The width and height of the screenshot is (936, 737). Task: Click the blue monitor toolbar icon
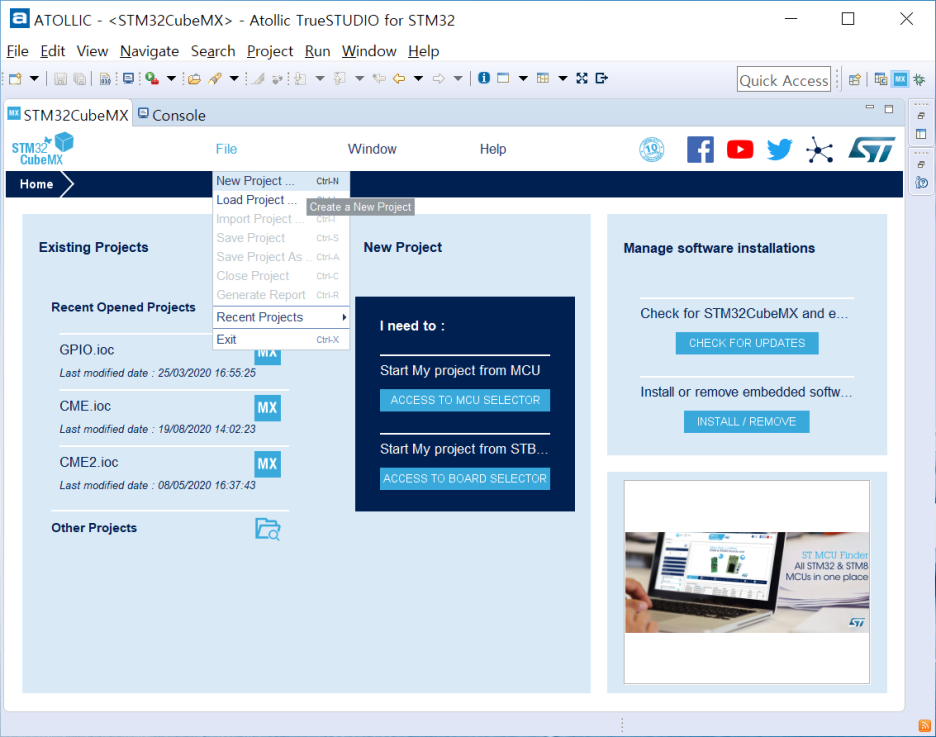point(128,78)
